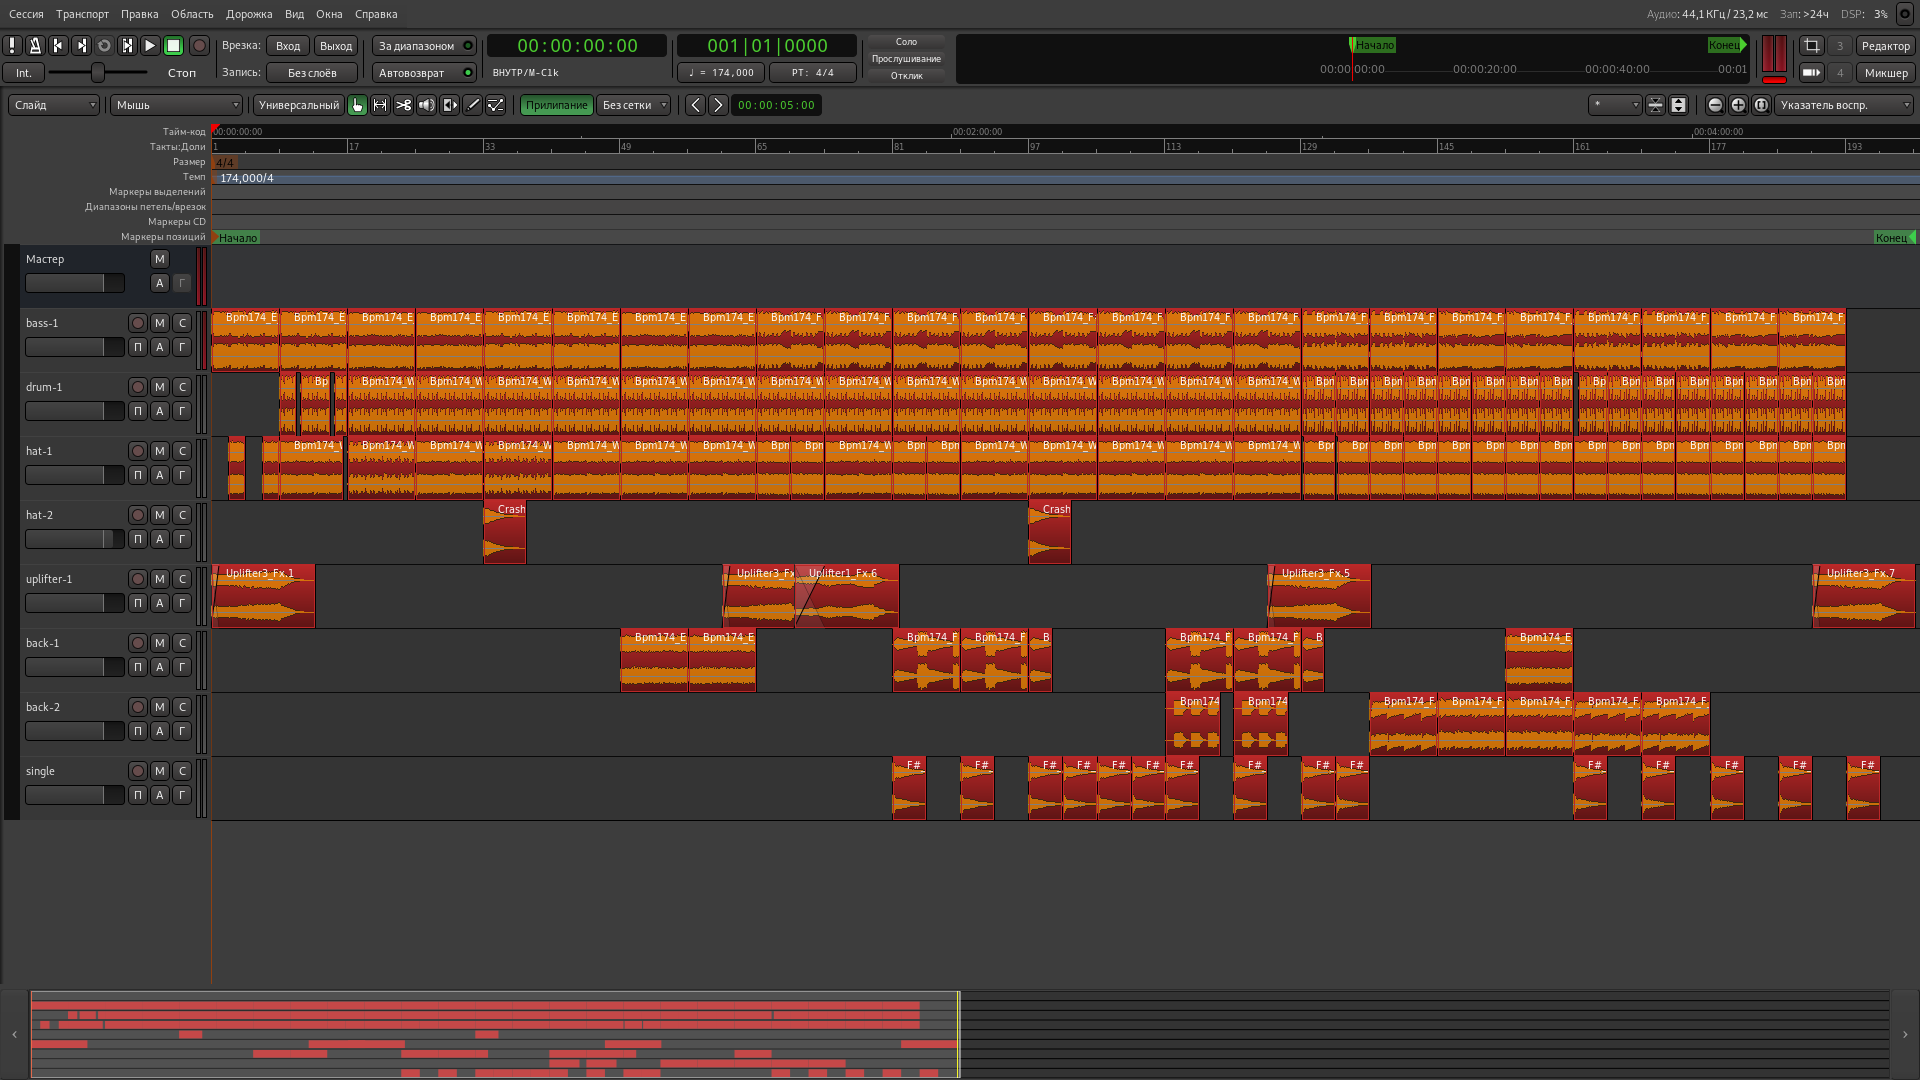Click the global Record button
This screenshot has height=1080, width=1920.
pyautogui.click(x=199, y=46)
